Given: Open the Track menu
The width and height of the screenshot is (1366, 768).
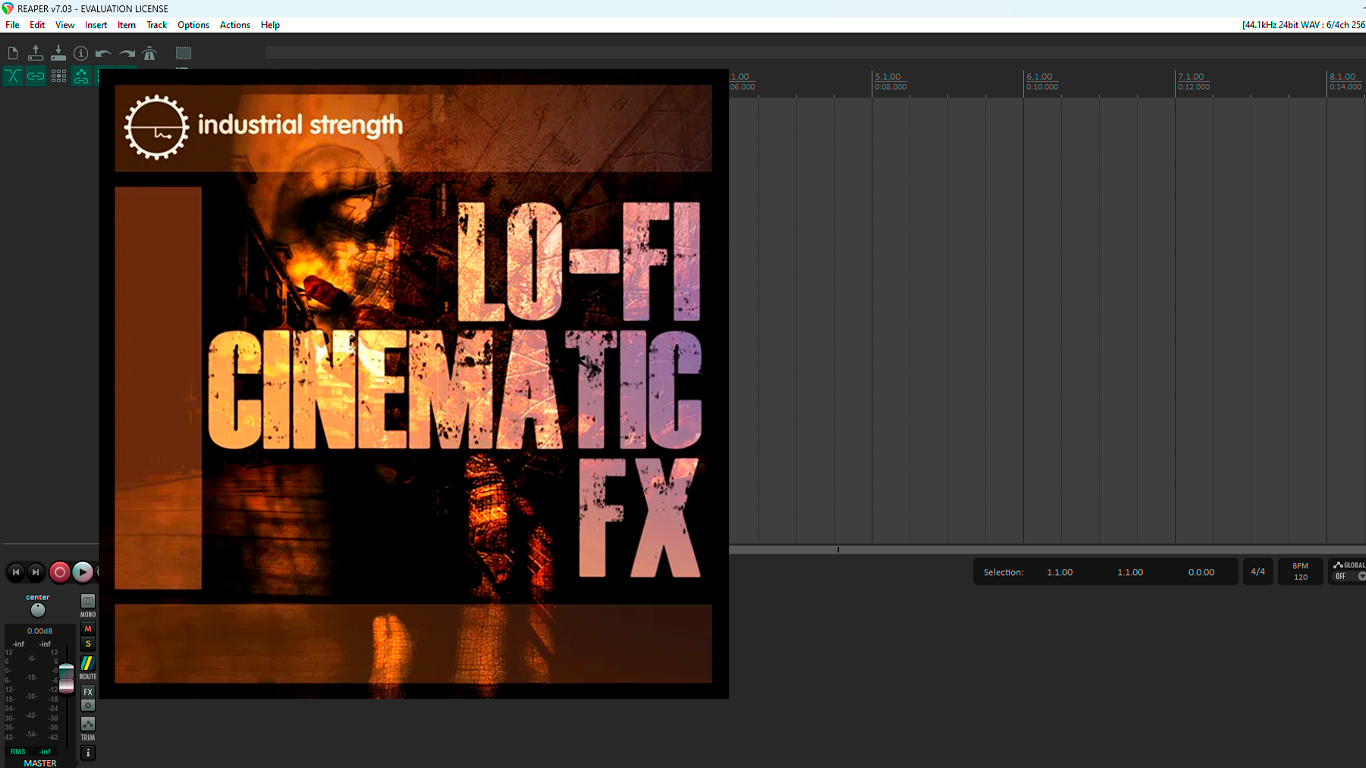Looking at the screenshot, I should tap(157, 25).
